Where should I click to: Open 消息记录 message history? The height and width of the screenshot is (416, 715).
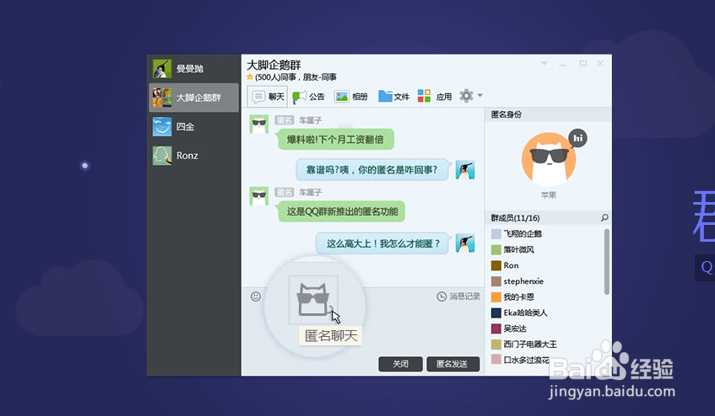pyautogui.click(x=458, y=296)
